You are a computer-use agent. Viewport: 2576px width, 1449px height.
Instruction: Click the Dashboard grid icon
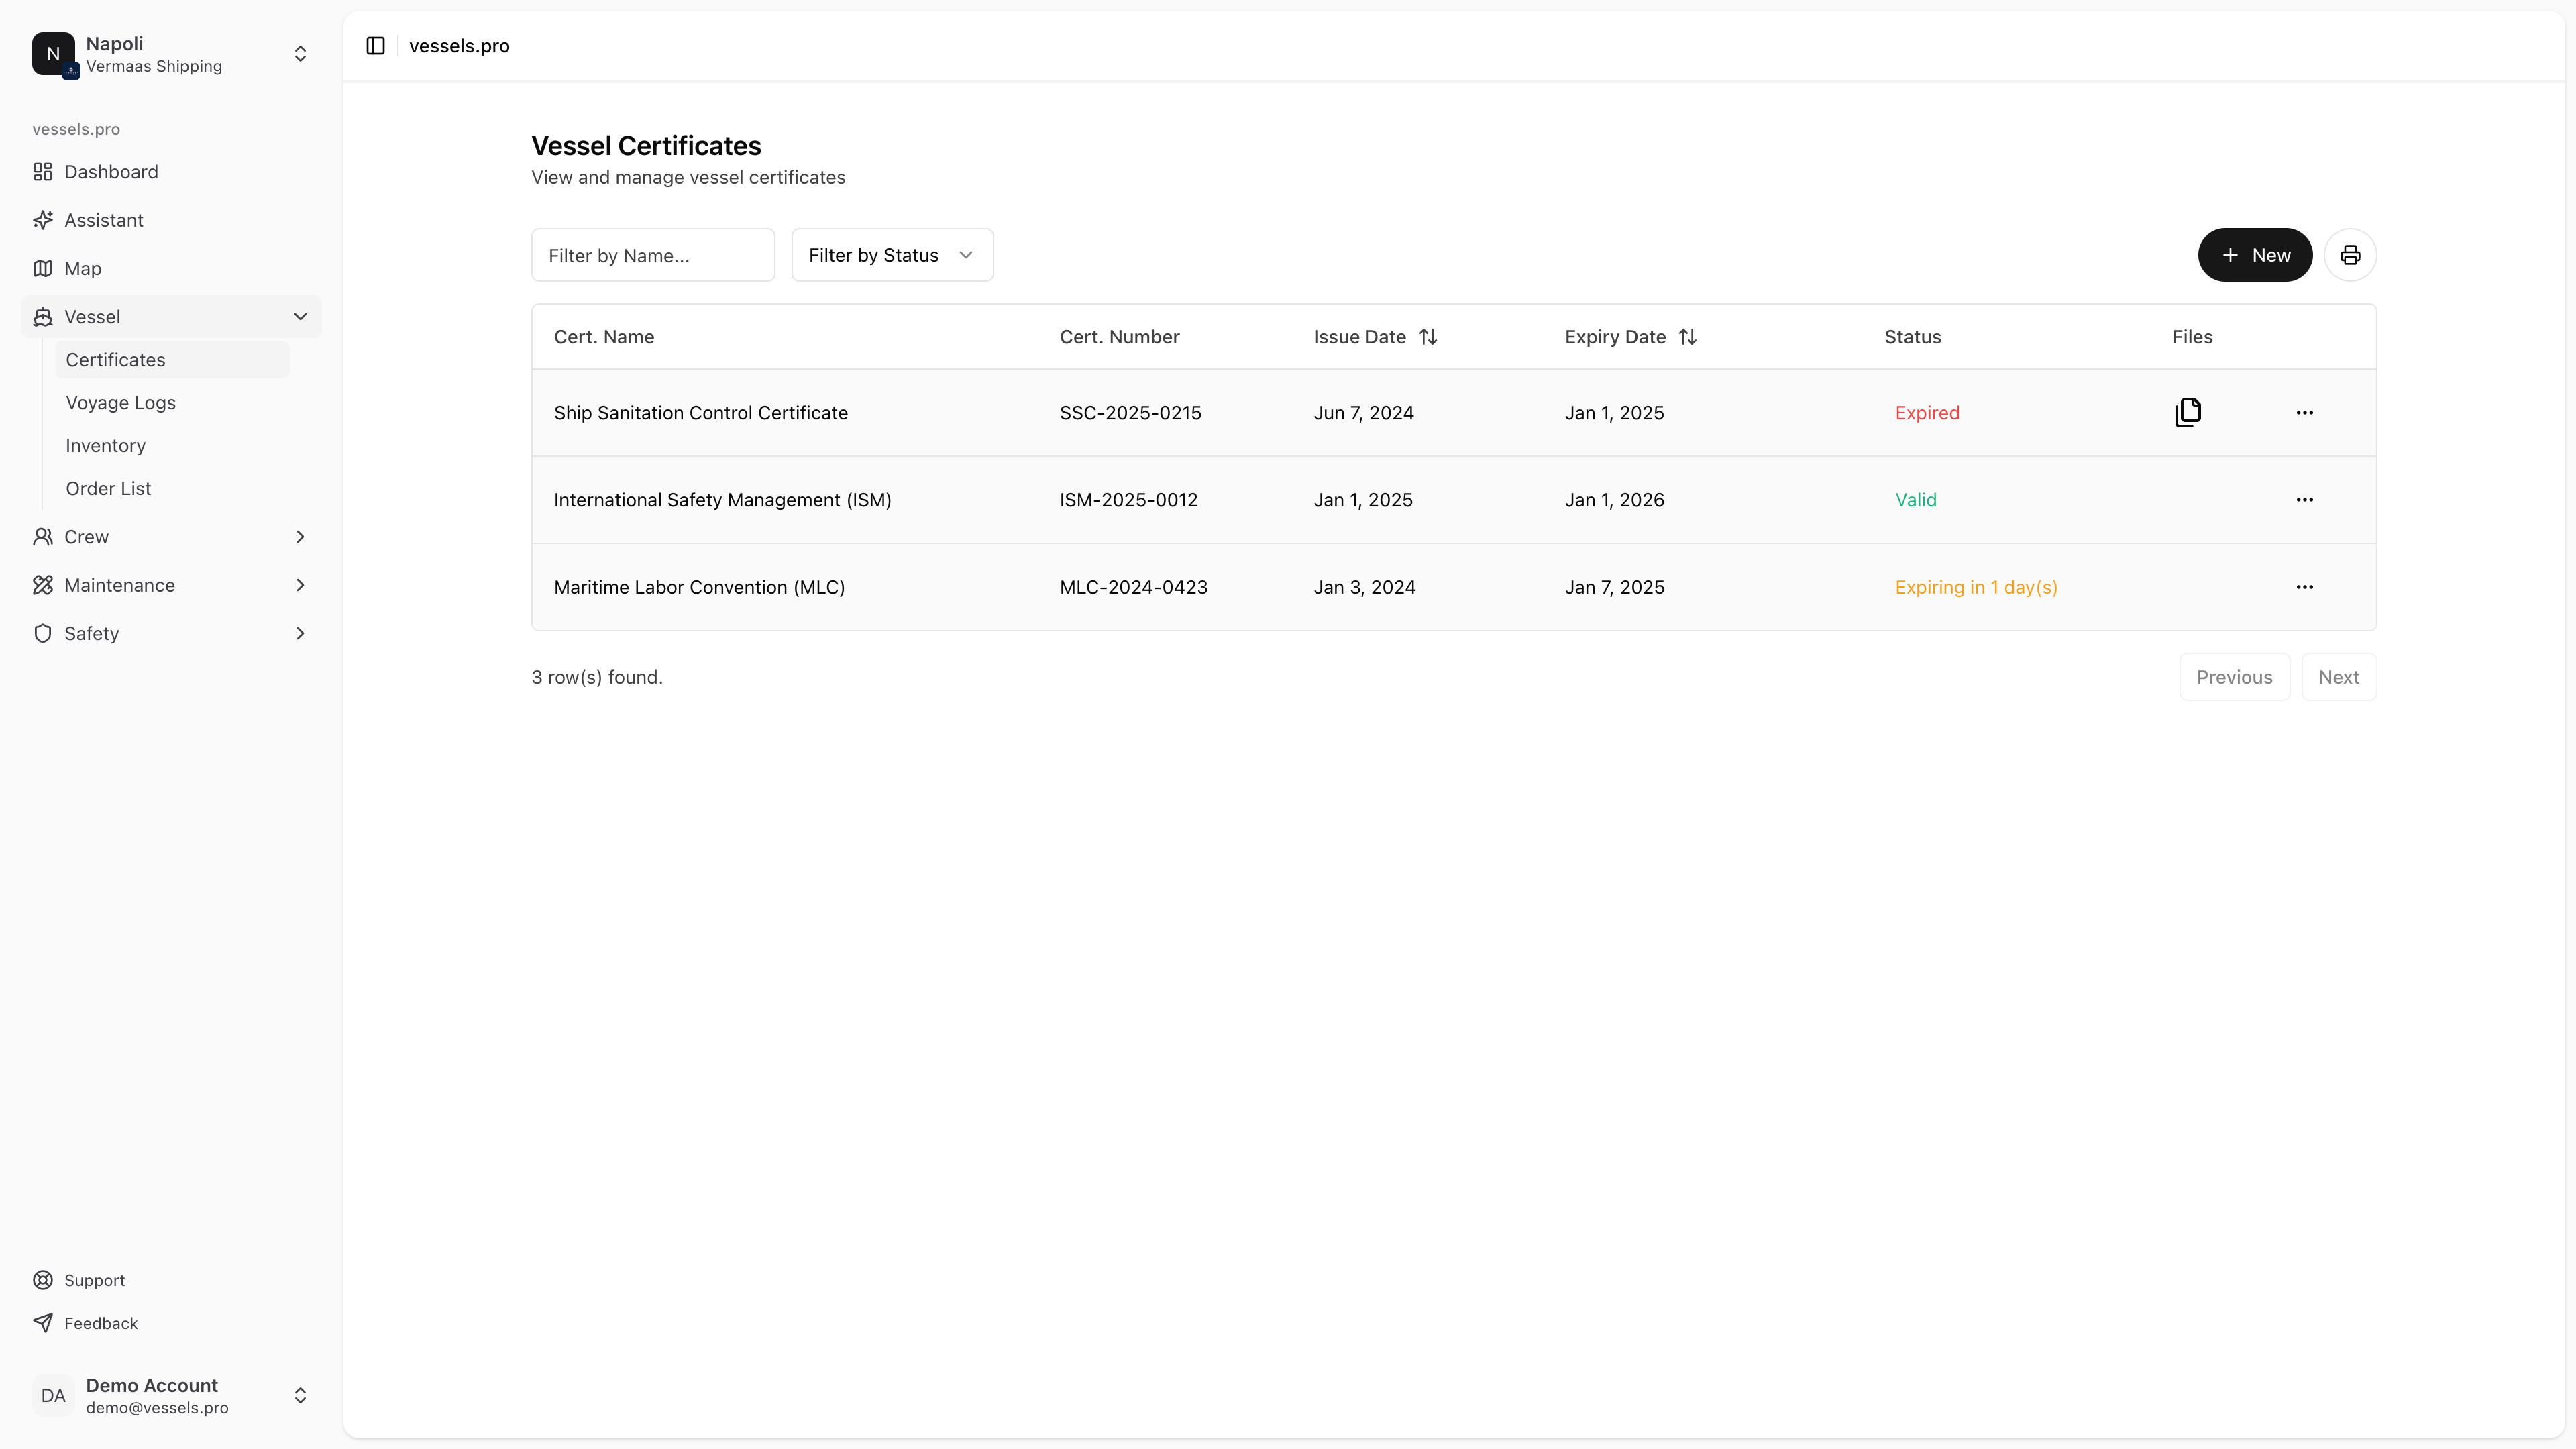(x=43, y=172)
